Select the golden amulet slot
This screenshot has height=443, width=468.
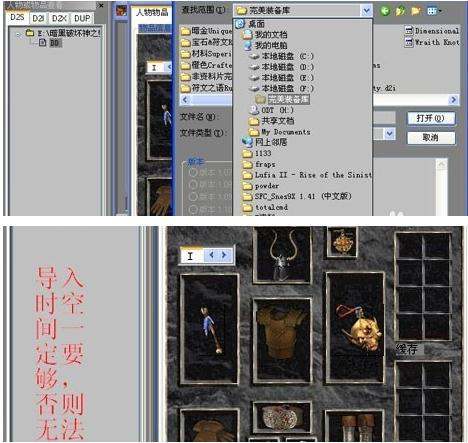pyautogui.click(x=342, y=242)
